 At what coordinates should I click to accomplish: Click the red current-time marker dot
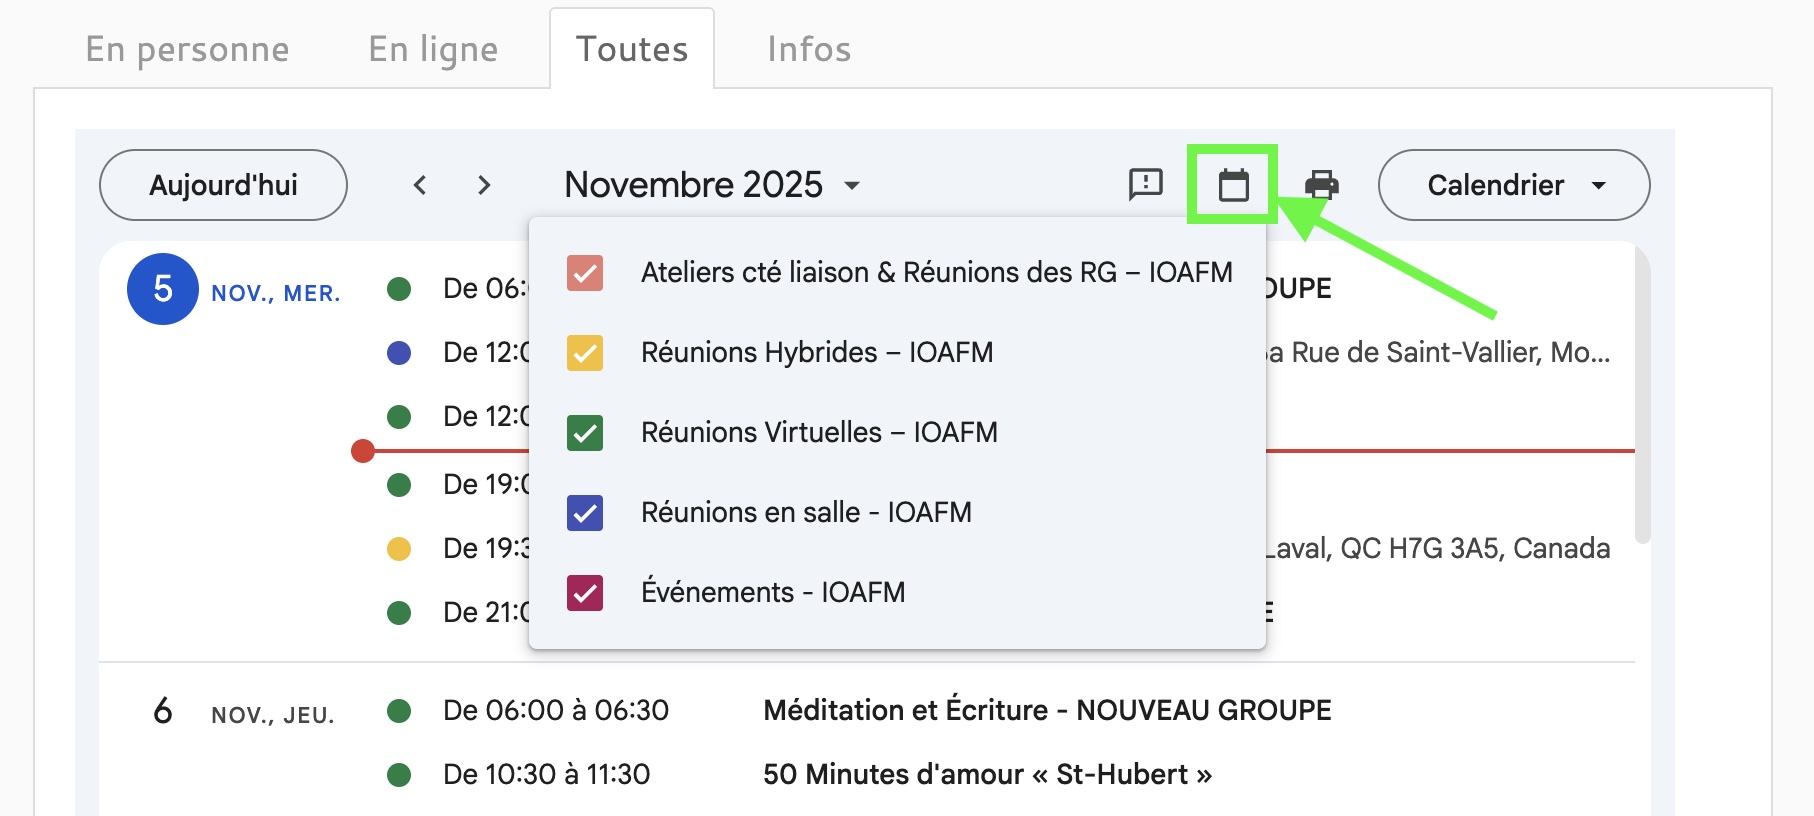(x=363, y=451)
